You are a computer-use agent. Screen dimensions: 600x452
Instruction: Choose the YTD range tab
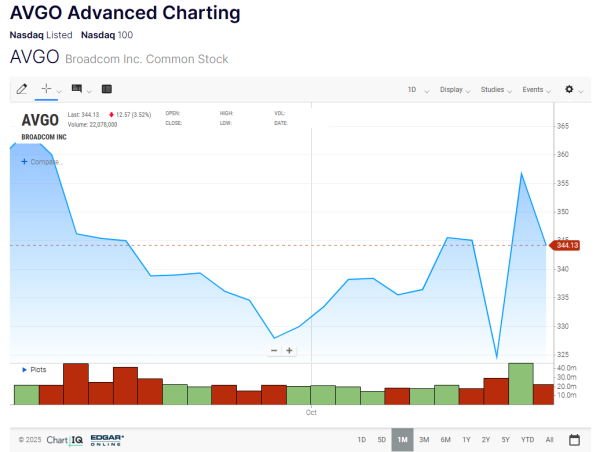[527, 439]
